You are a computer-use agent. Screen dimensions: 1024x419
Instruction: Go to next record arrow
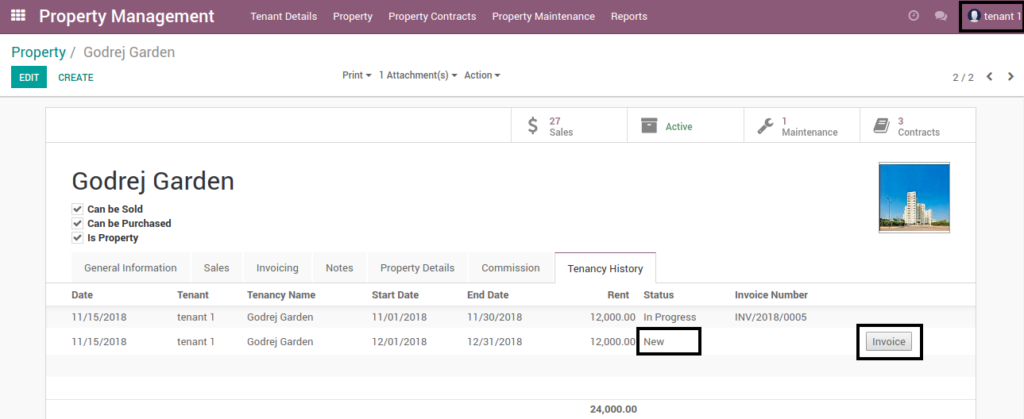coord(1010,76)
